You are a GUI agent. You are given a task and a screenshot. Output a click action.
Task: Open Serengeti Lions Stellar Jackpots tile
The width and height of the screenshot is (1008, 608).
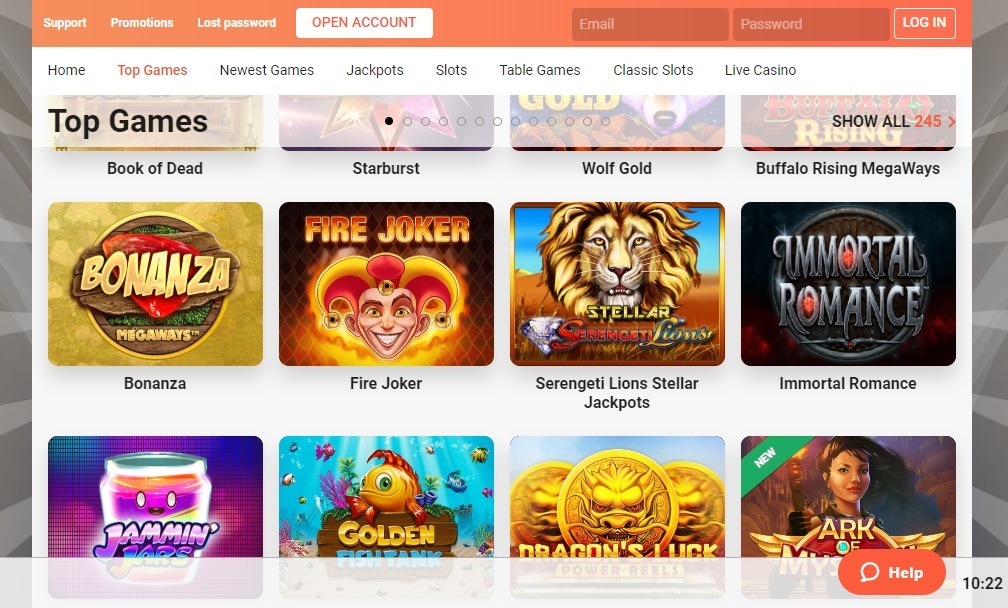pos(617,283)
